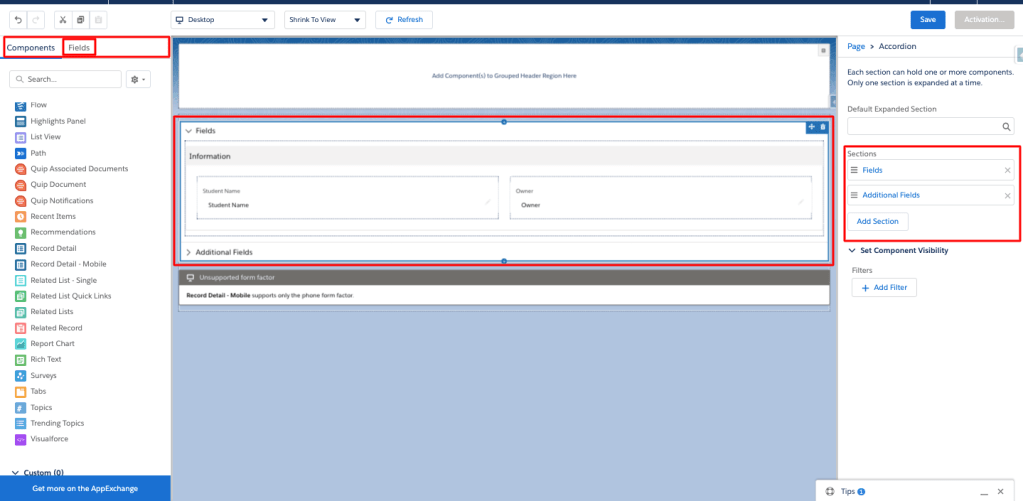Select the Report Chart component icon
1023x501 pixels.
[21, 344]
